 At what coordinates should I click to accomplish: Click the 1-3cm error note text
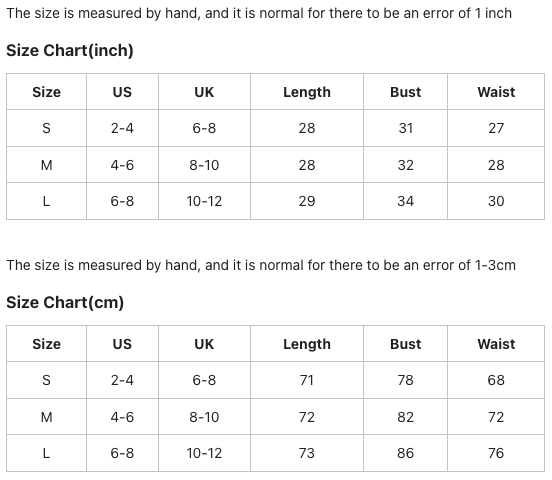(261, 265)
